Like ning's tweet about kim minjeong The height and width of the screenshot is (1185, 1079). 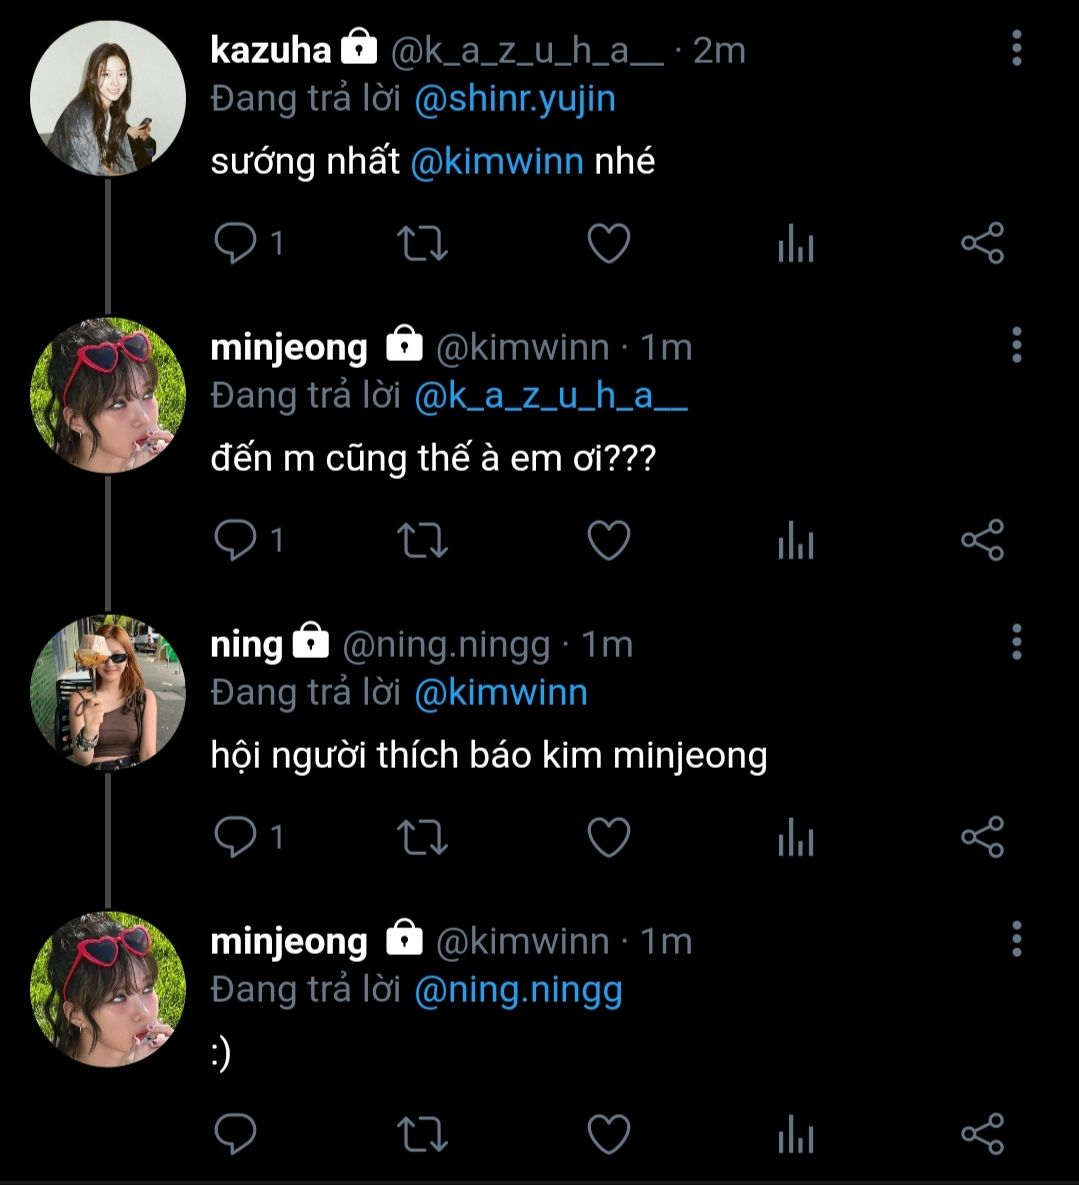pyautogui.click(x=609, y=837)
